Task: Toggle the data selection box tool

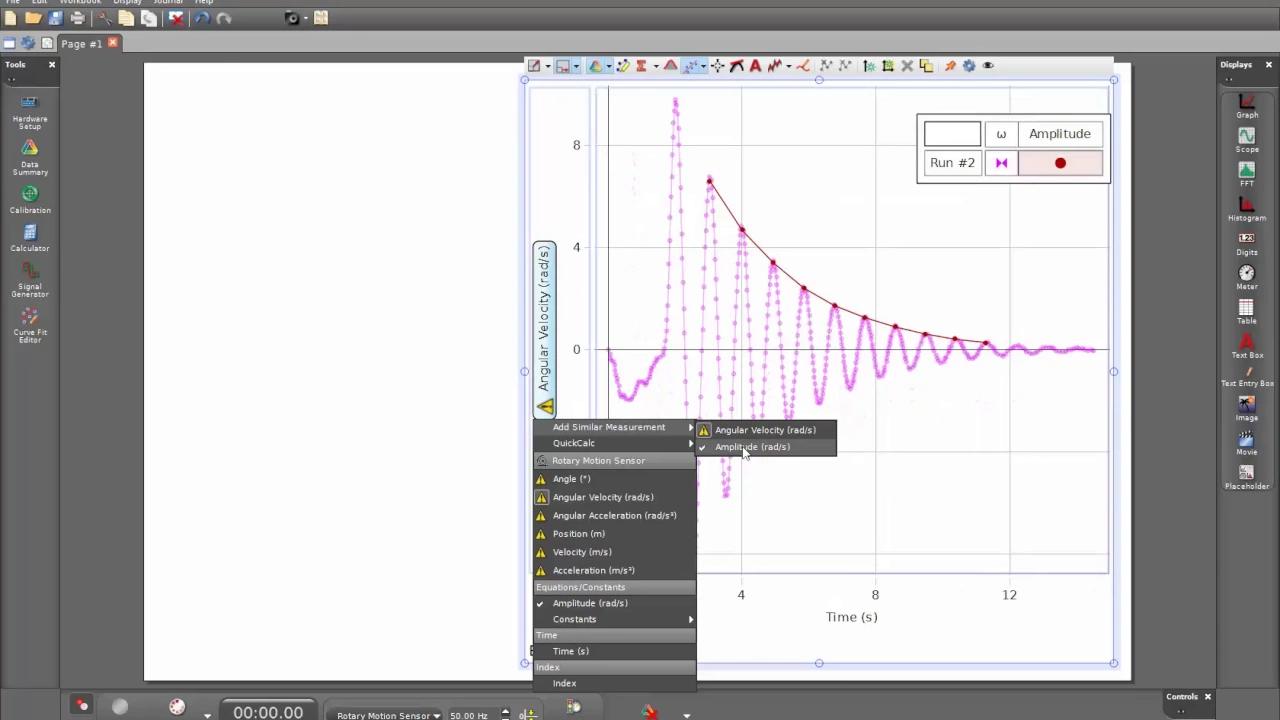Action: (562, 66)
